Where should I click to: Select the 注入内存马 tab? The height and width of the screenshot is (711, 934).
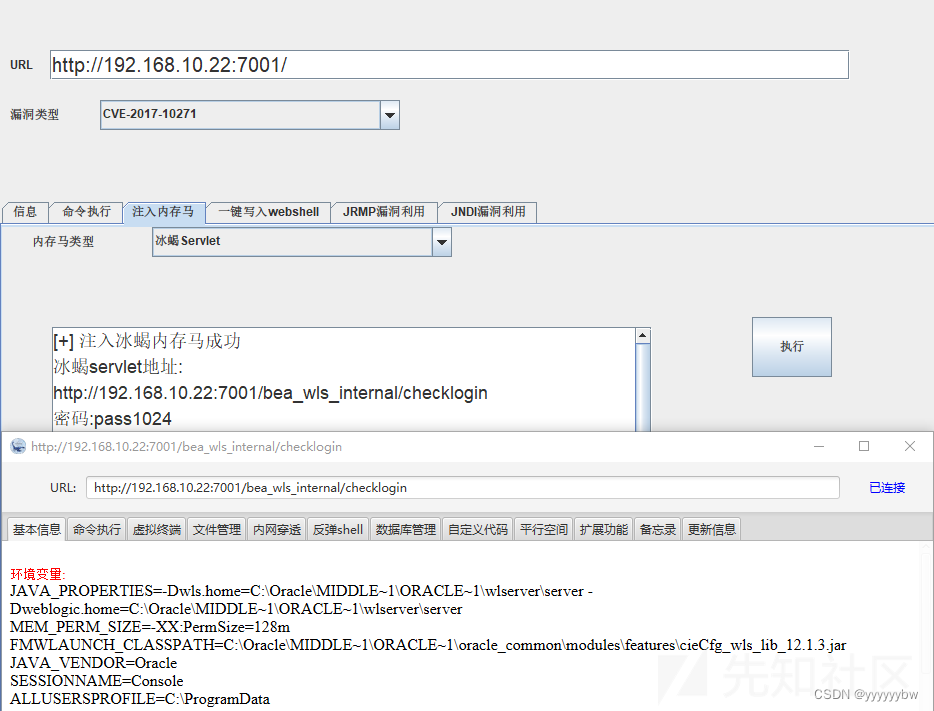(163, 212)
